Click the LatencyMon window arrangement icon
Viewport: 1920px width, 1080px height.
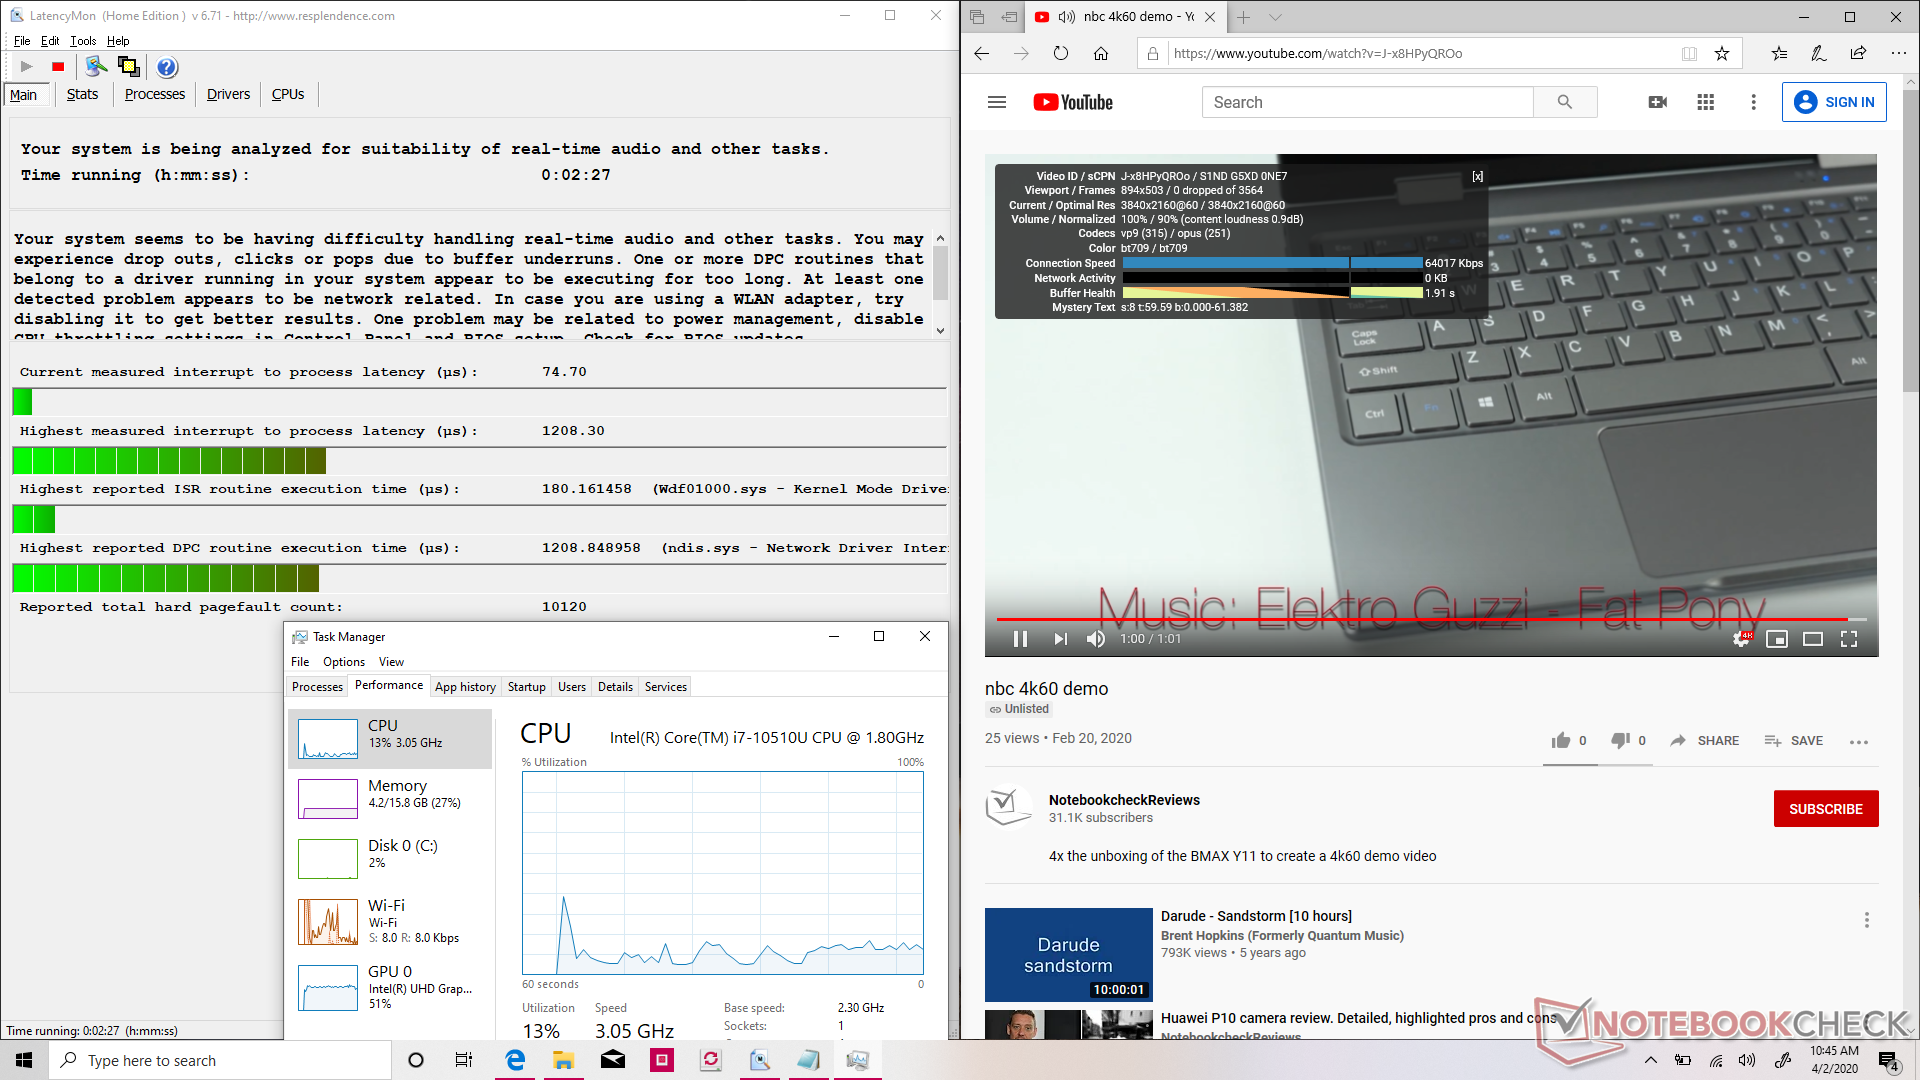pyautogui.click(x=128, y=67)
